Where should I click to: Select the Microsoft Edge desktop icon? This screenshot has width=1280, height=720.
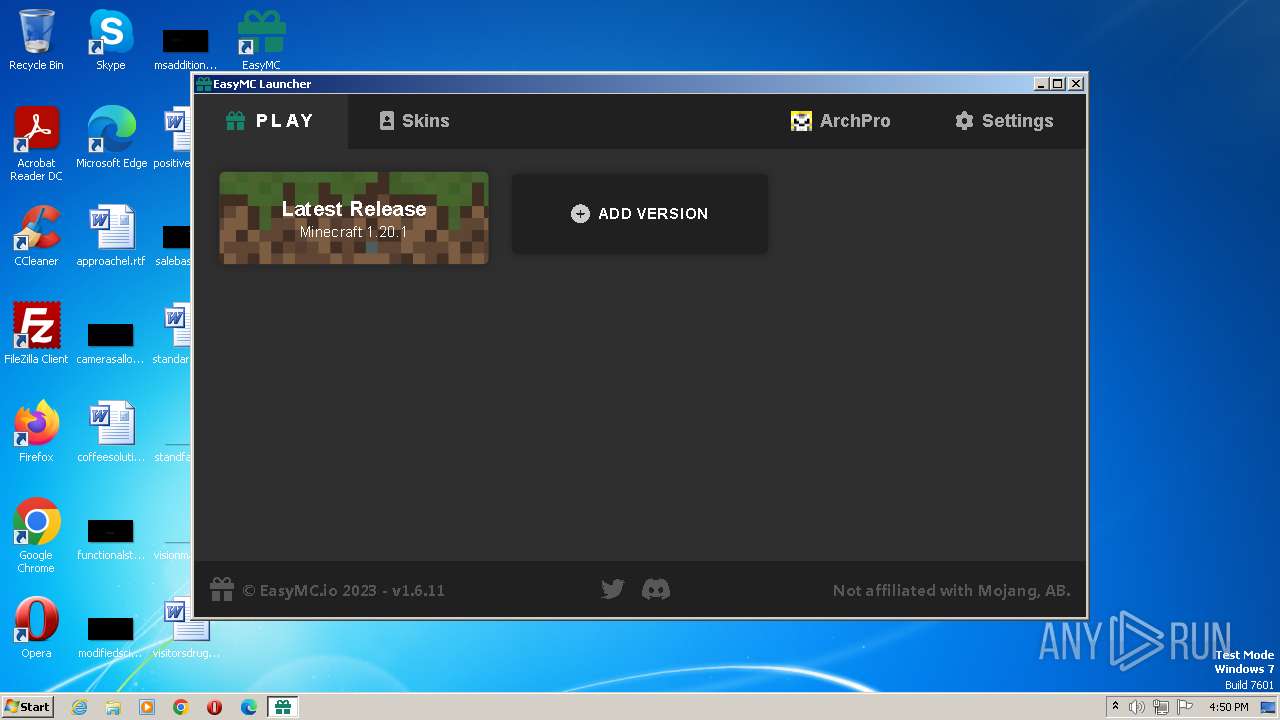111,139
